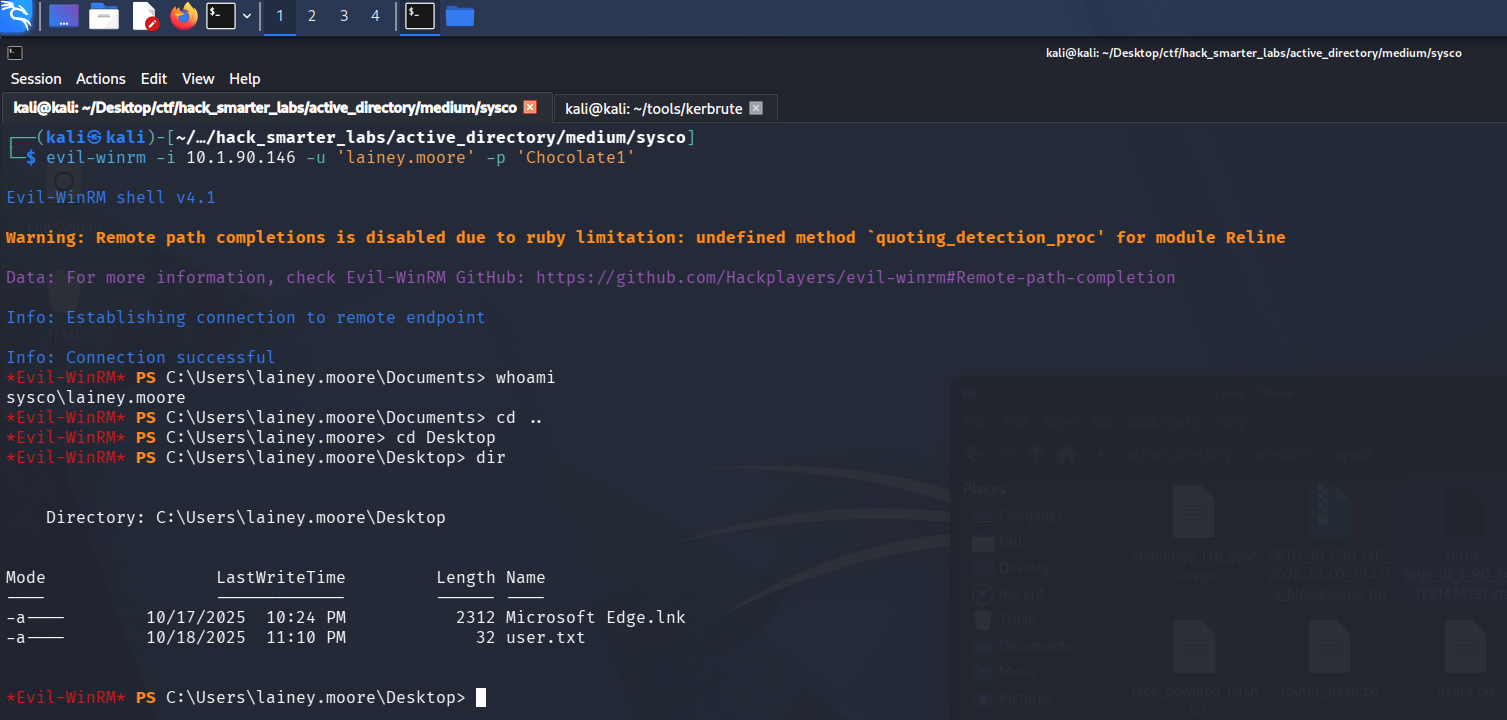Click the '10/18/2025 11:10 PM' timestamp

[246, 637]
